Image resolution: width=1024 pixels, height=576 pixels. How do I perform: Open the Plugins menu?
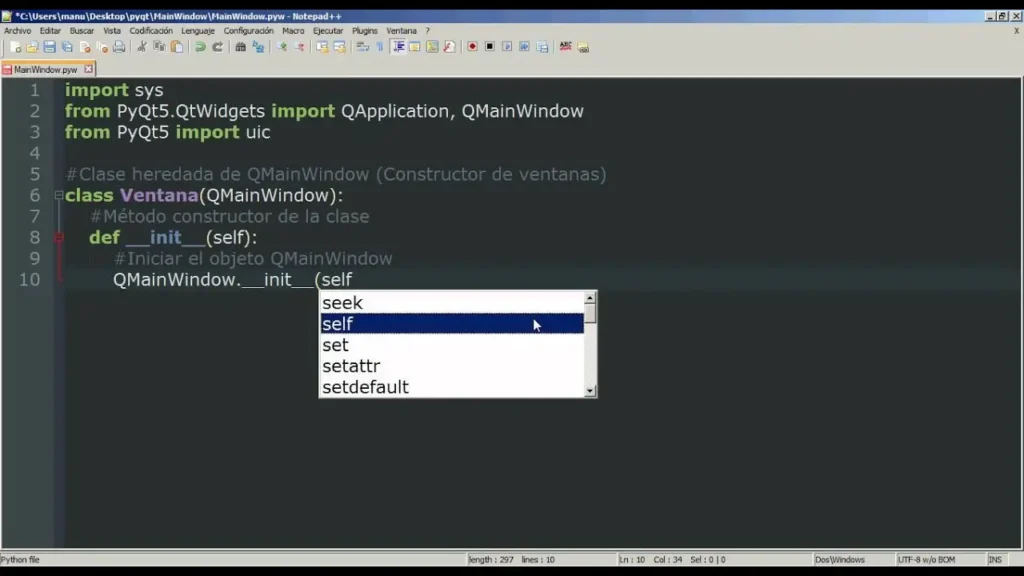pos(365,31)
